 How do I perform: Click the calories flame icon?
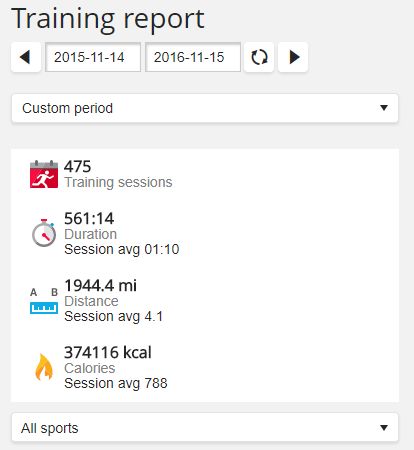pos(44,367)
